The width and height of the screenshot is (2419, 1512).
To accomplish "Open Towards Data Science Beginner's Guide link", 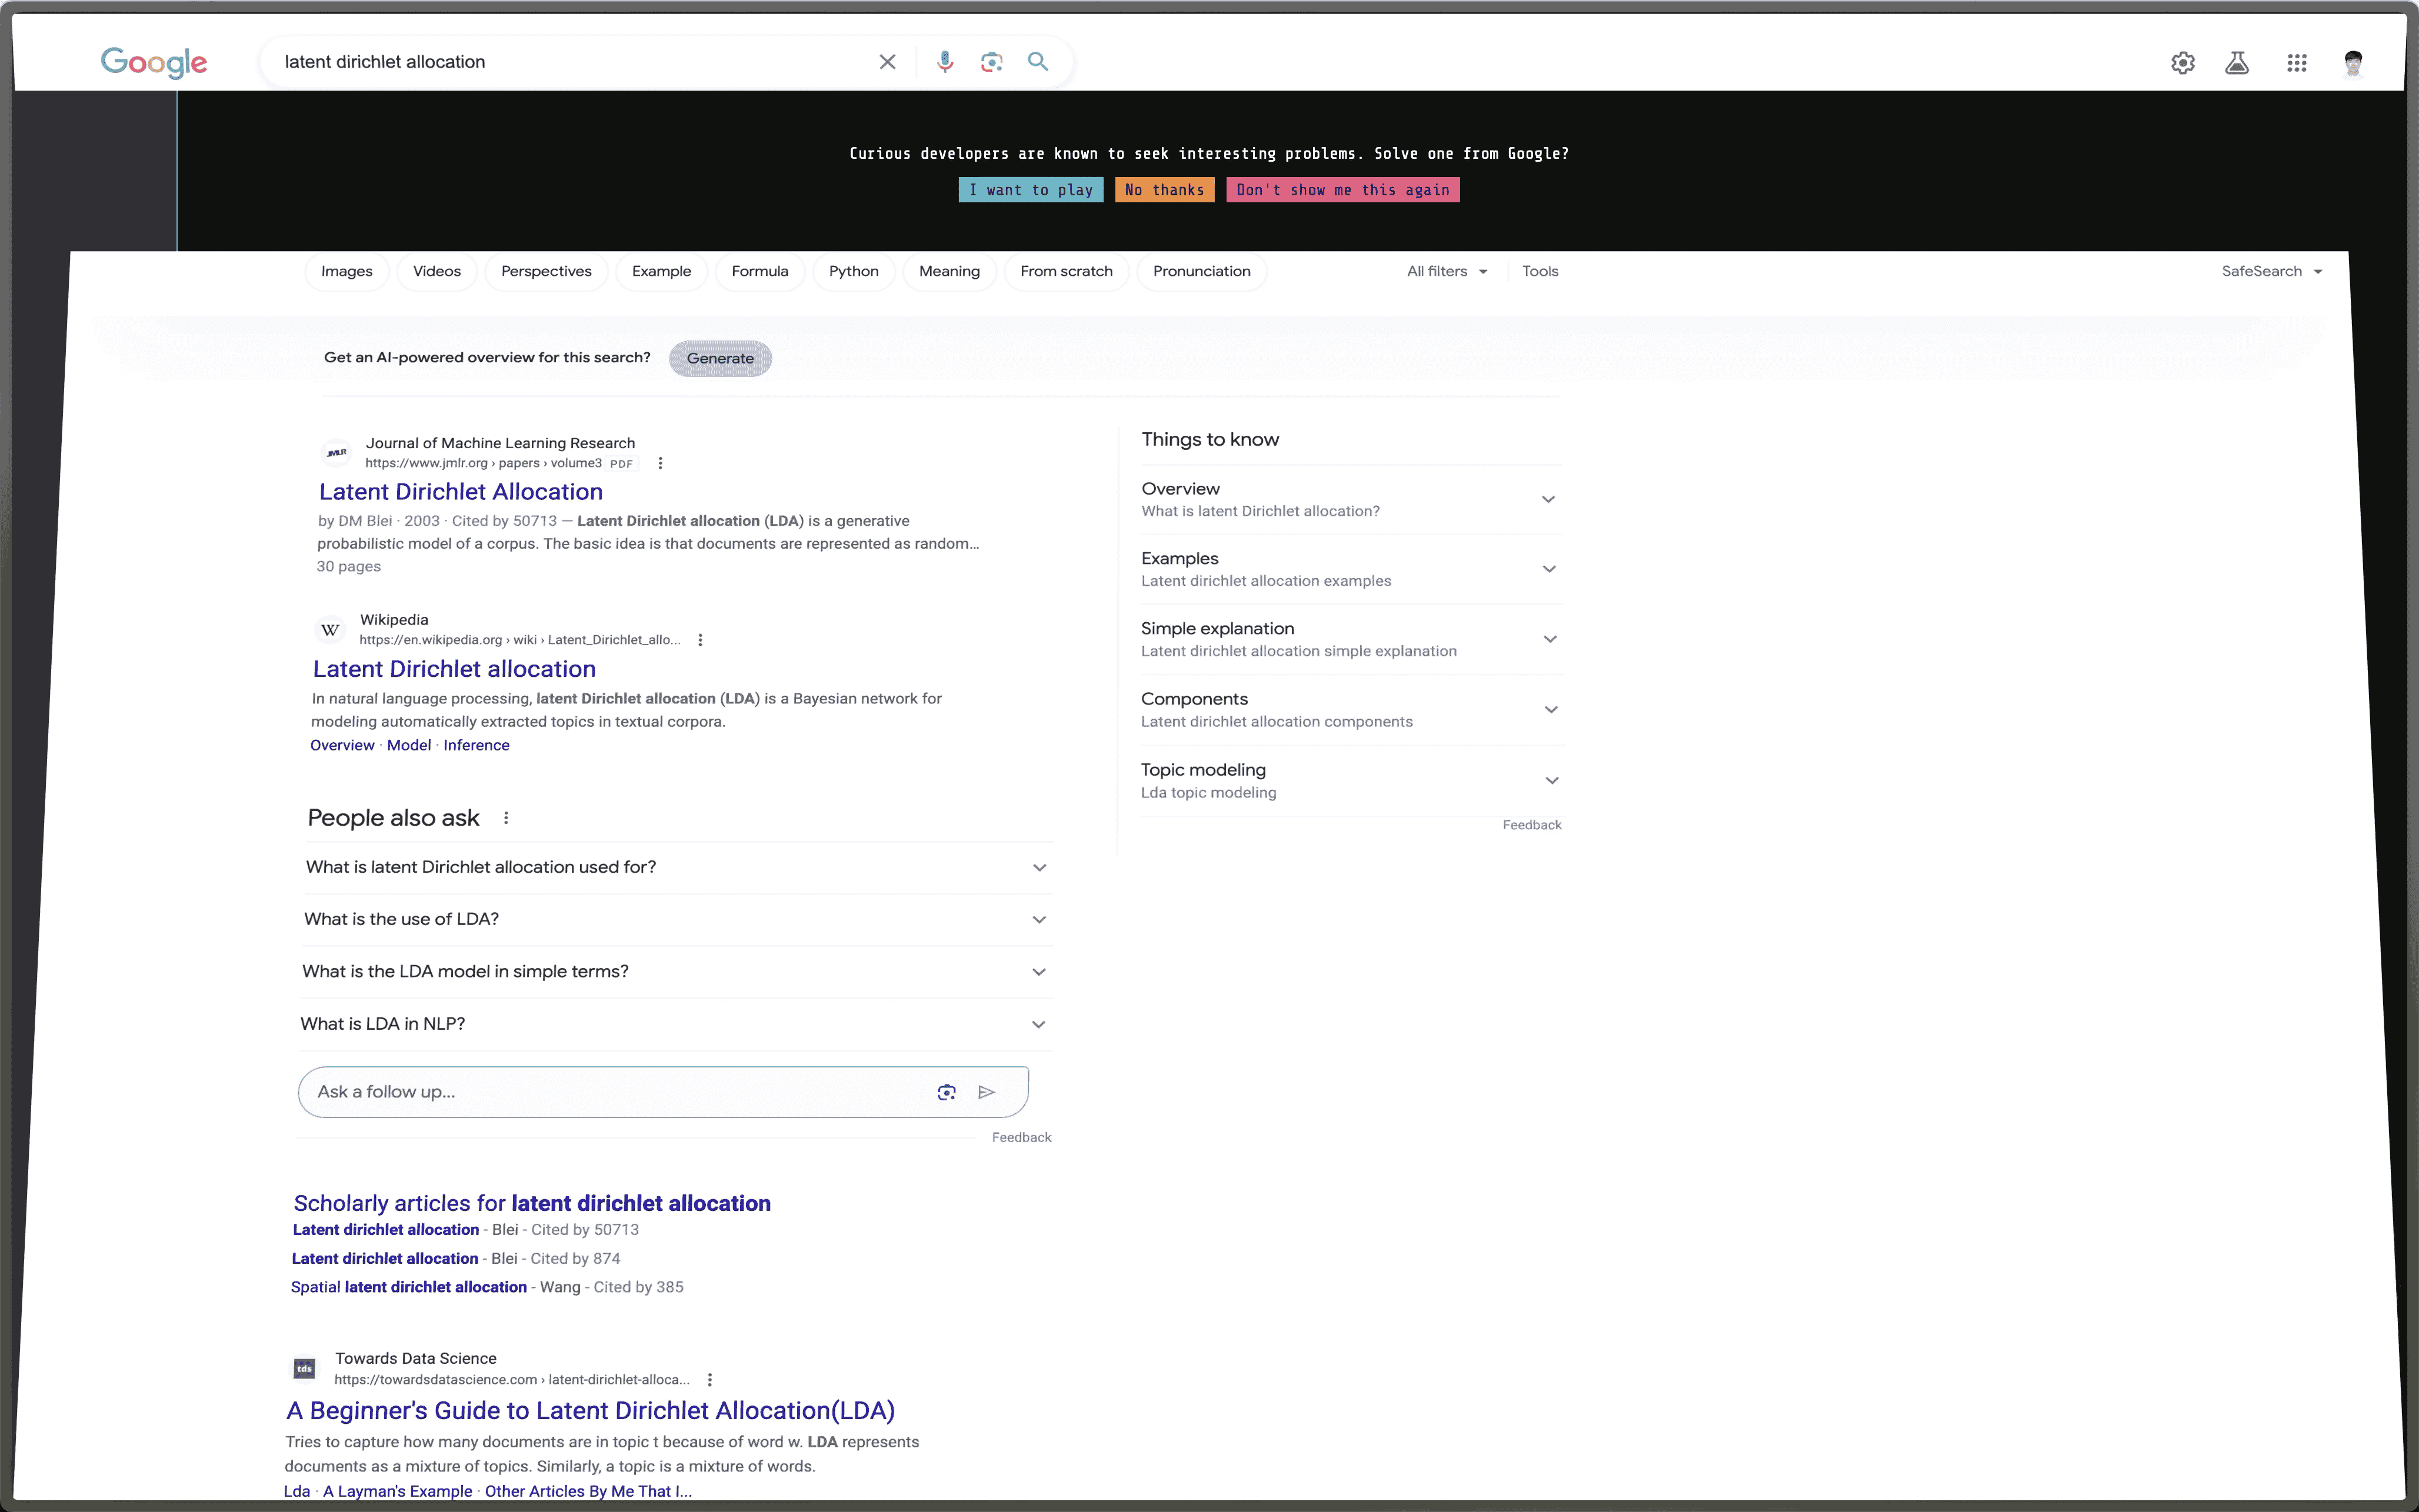I will [590, 1410].
